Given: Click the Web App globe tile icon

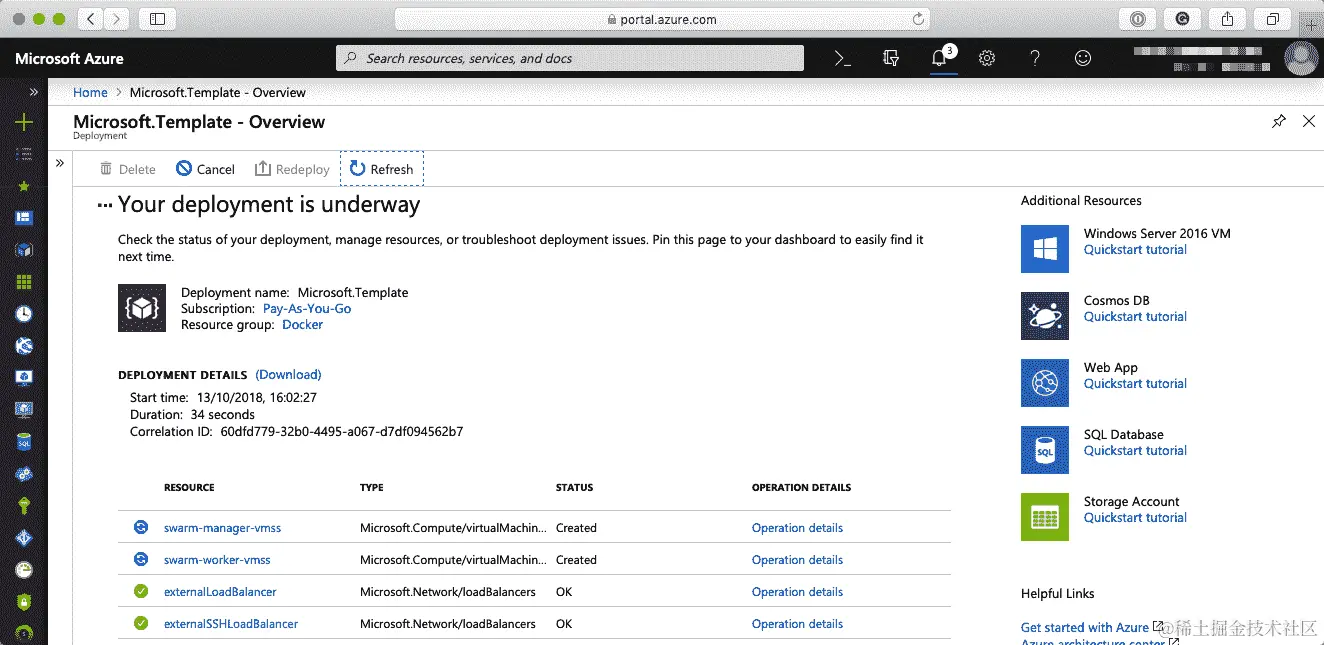Looking at the screenshot, I should [x=1045, y=383].
